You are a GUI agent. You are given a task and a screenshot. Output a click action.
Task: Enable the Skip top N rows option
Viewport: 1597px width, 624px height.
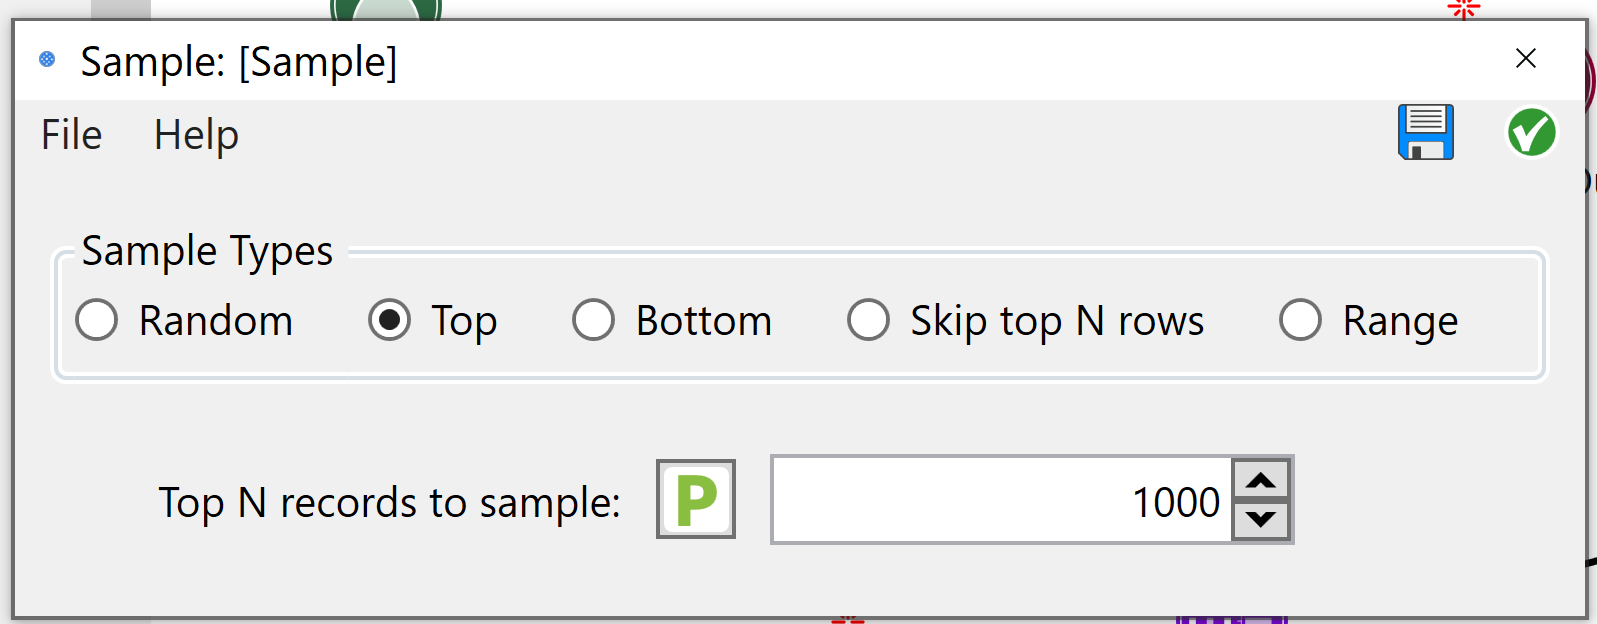click(869, 321)
